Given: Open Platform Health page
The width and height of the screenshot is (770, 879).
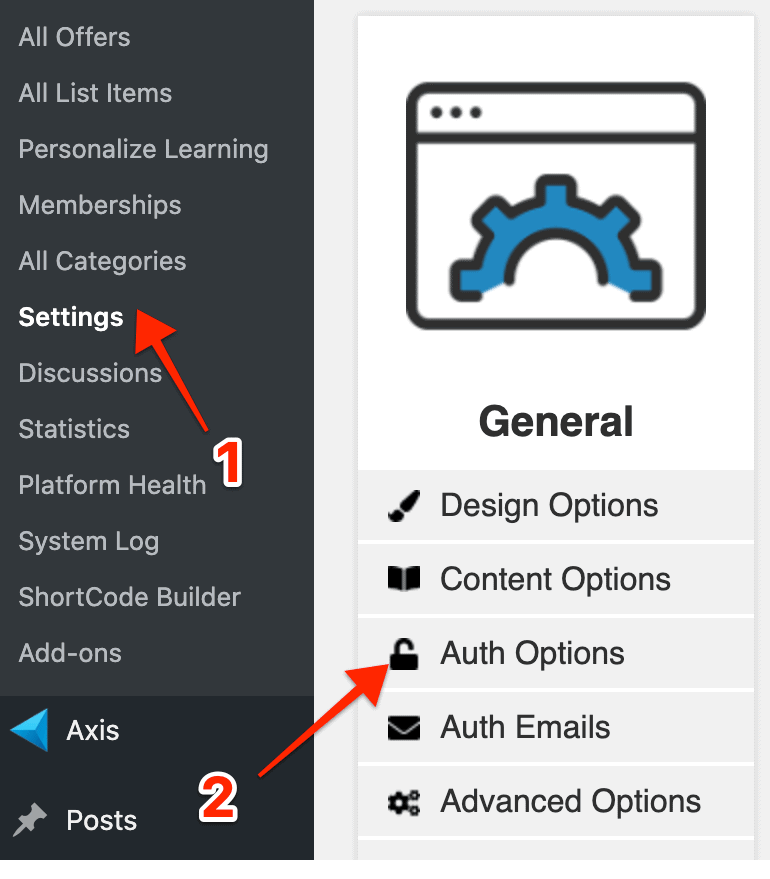Looking at the screenshot, I should 112,485.
